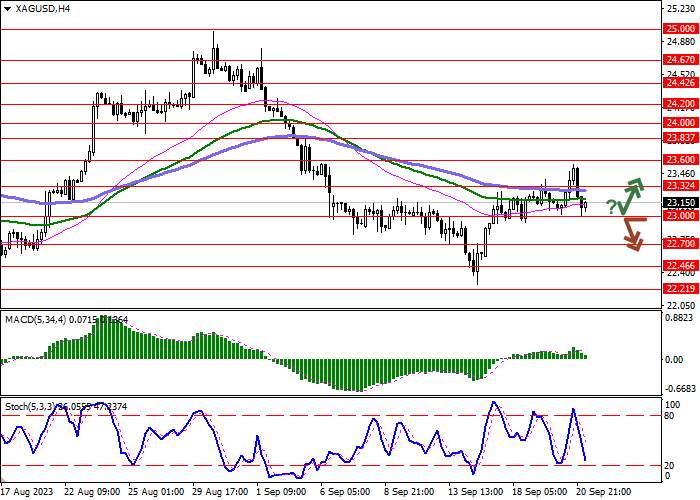Click the Stochastic scale value 100

click(x=673, y=405)
